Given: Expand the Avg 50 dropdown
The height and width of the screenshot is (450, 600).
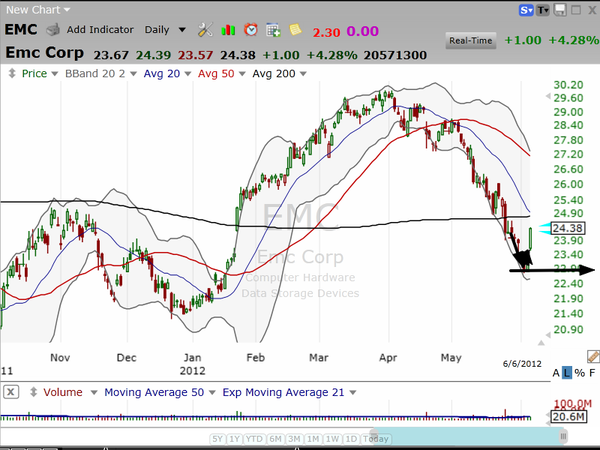Looking at the screenshot, I should pyautogui.click(x=242, y=73).
